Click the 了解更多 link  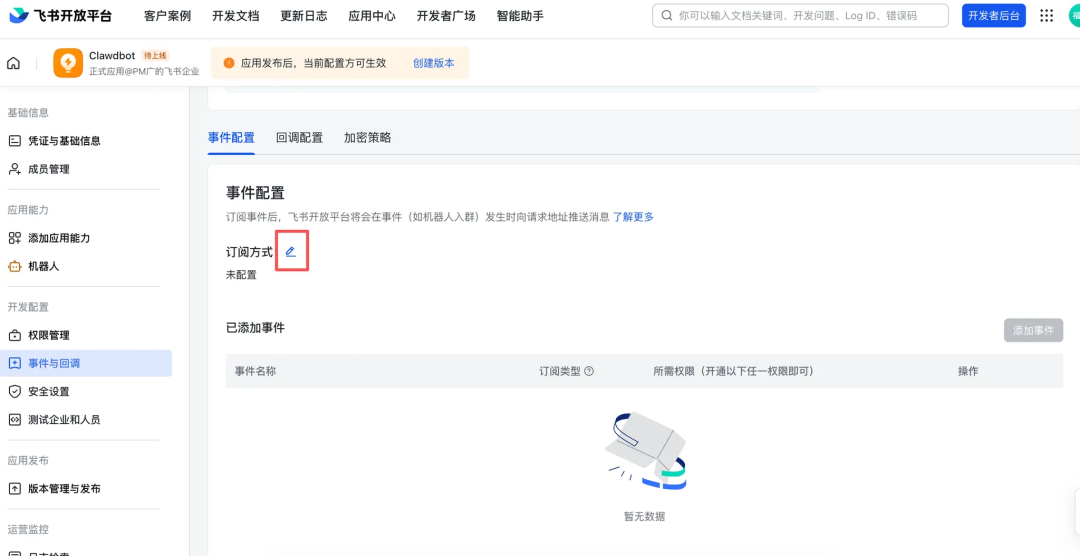[633, 217]
